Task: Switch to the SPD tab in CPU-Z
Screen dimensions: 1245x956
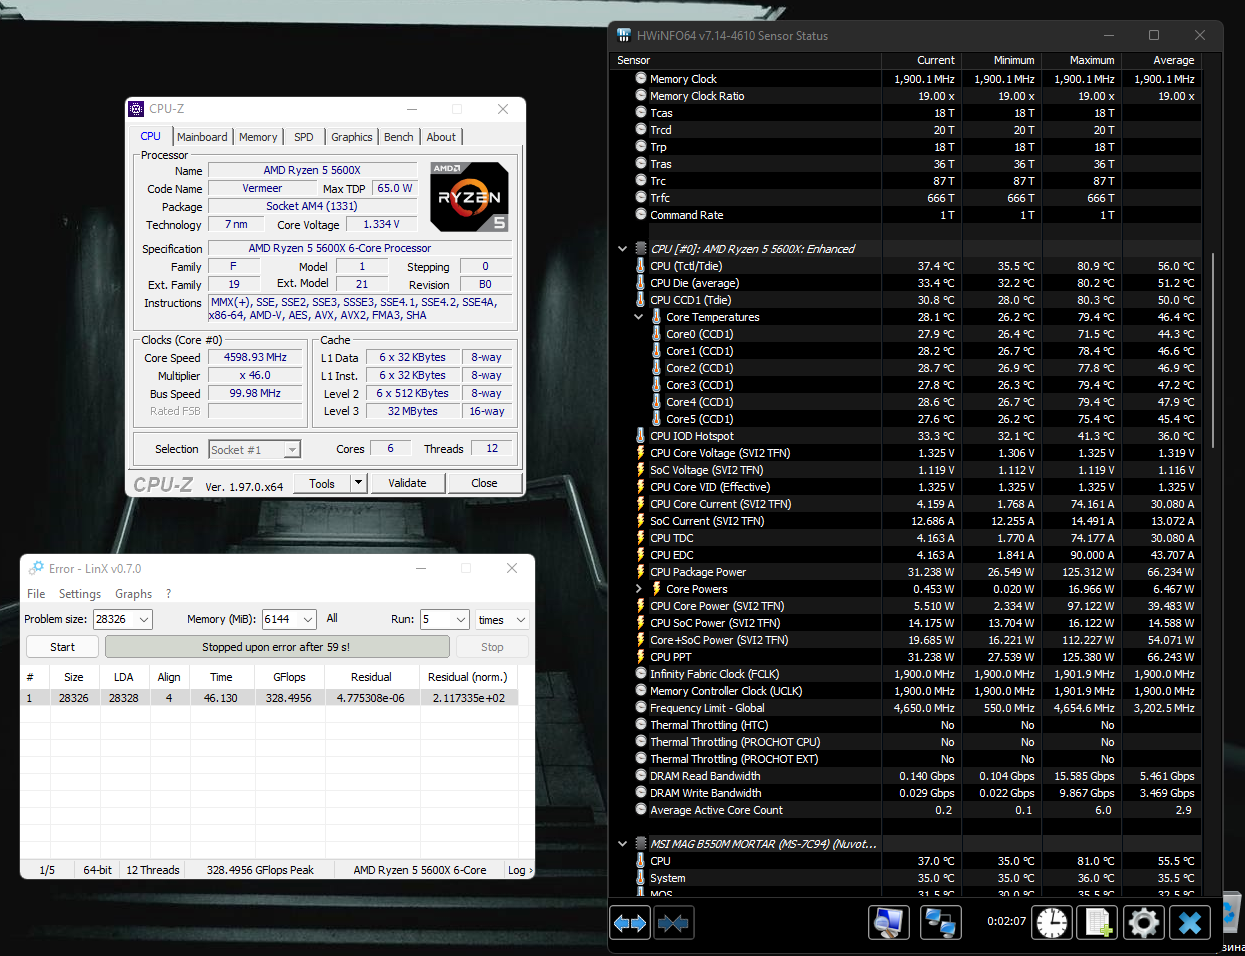Action: click(x=304, y=137)
